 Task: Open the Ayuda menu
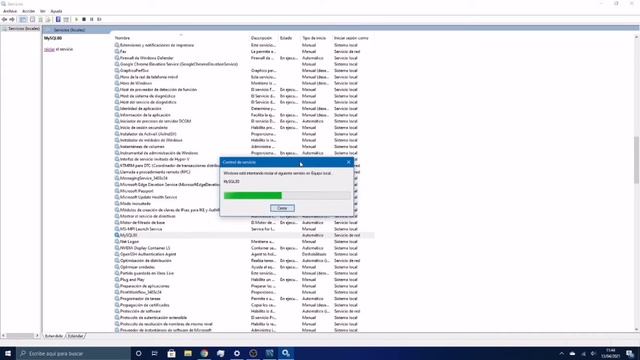(x=56, y=11)
